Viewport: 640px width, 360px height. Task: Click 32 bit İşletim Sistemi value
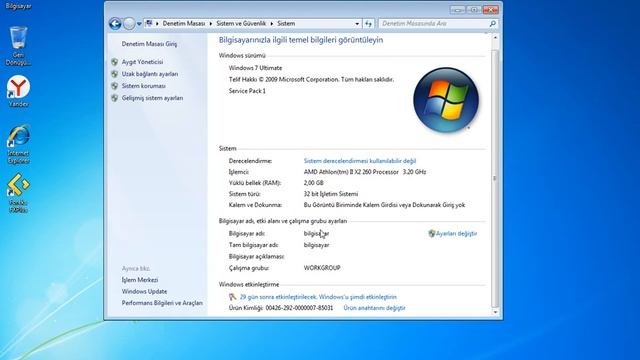click(331, 194)
